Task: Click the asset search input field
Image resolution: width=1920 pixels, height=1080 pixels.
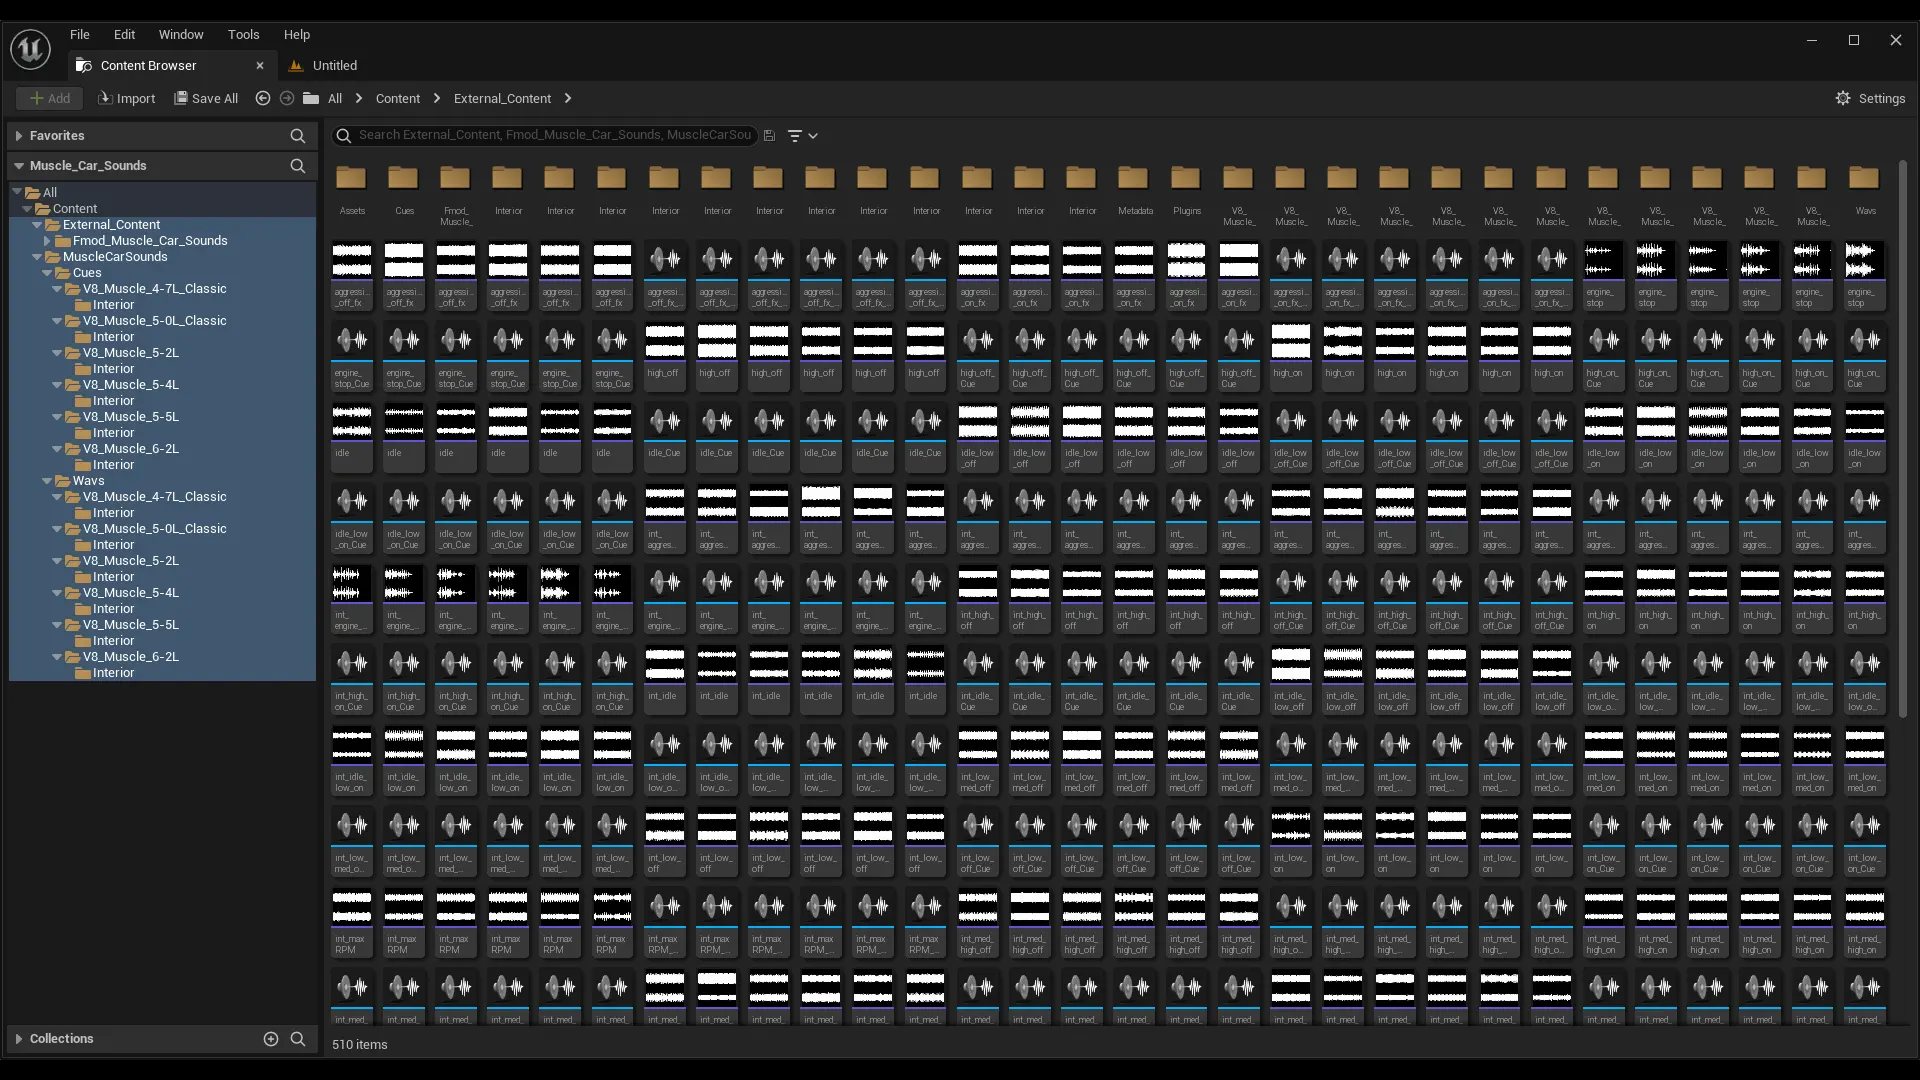Action: pyautogui.click(x=555, y=135)
